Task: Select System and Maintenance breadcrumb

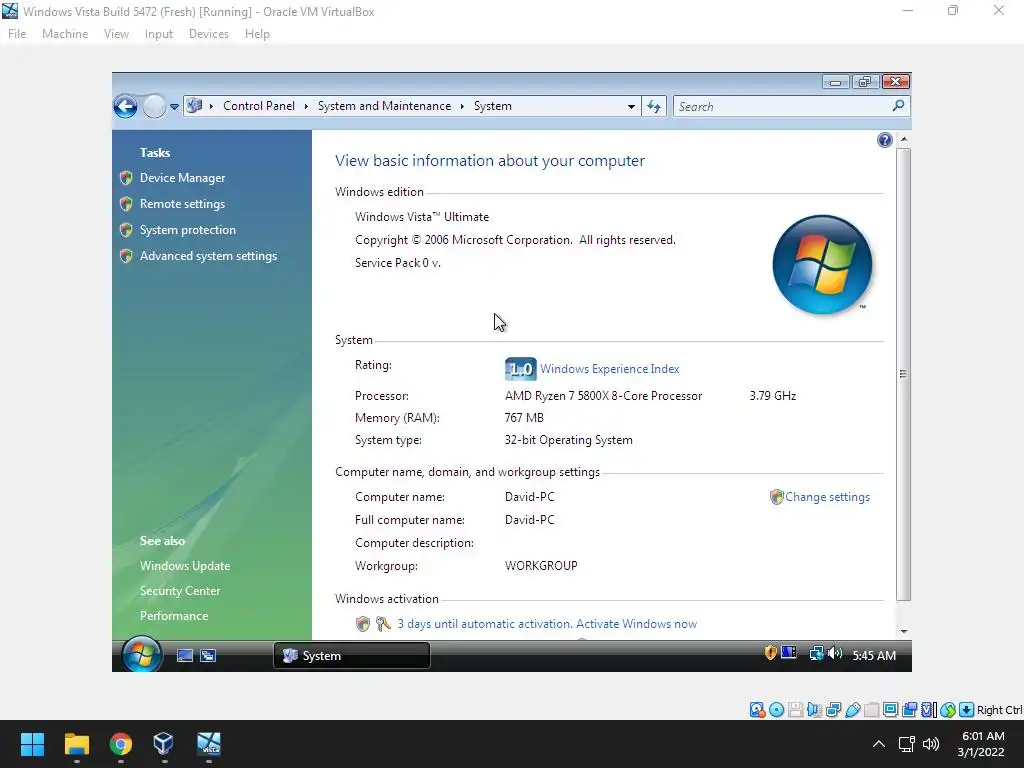Action: 384,106
